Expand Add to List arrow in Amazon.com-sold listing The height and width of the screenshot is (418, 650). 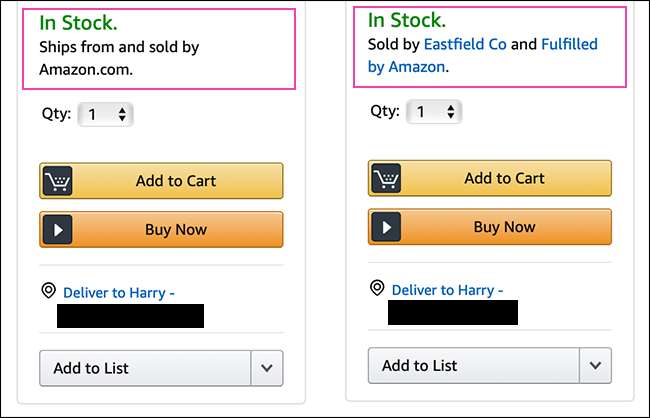click(x=266, y=368)
